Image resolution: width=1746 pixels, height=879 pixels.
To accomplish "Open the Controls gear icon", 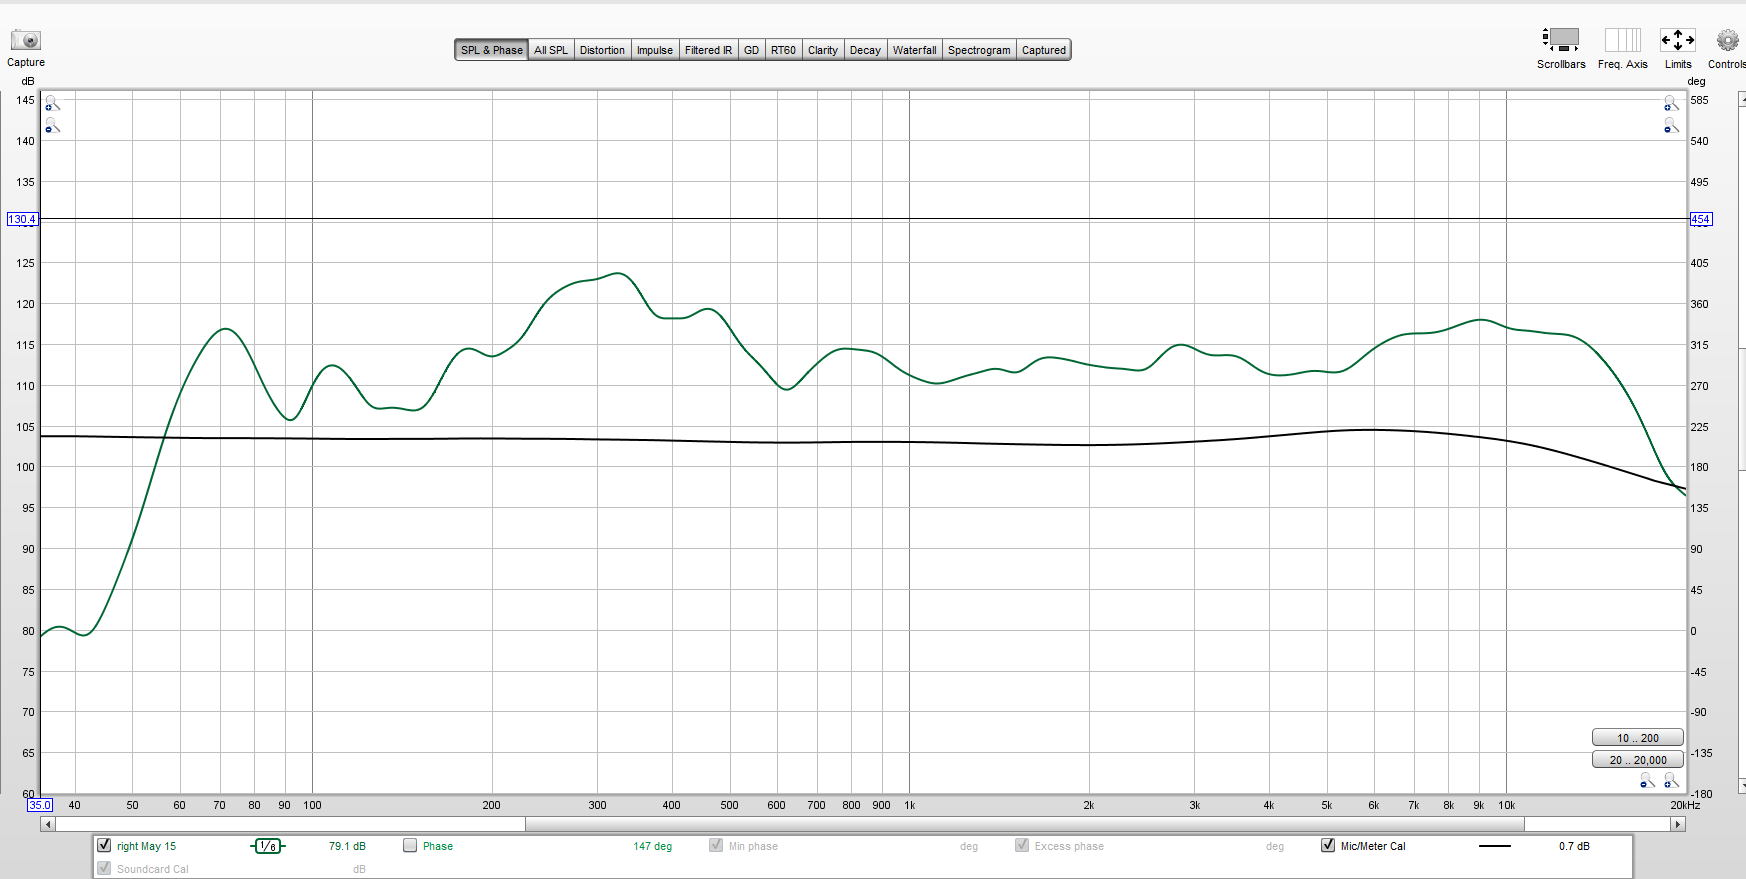I will coord(1727,40).
